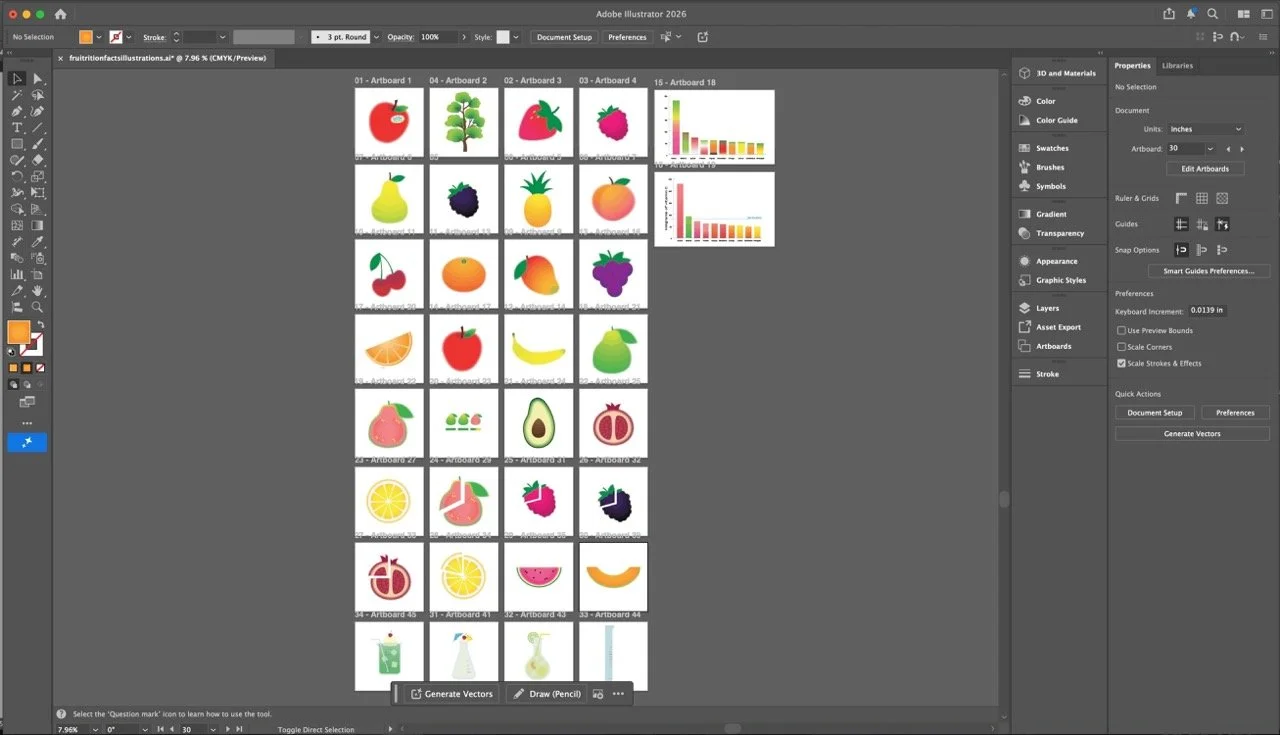Open the graphic Style dropdown

[x=515, y=37]
